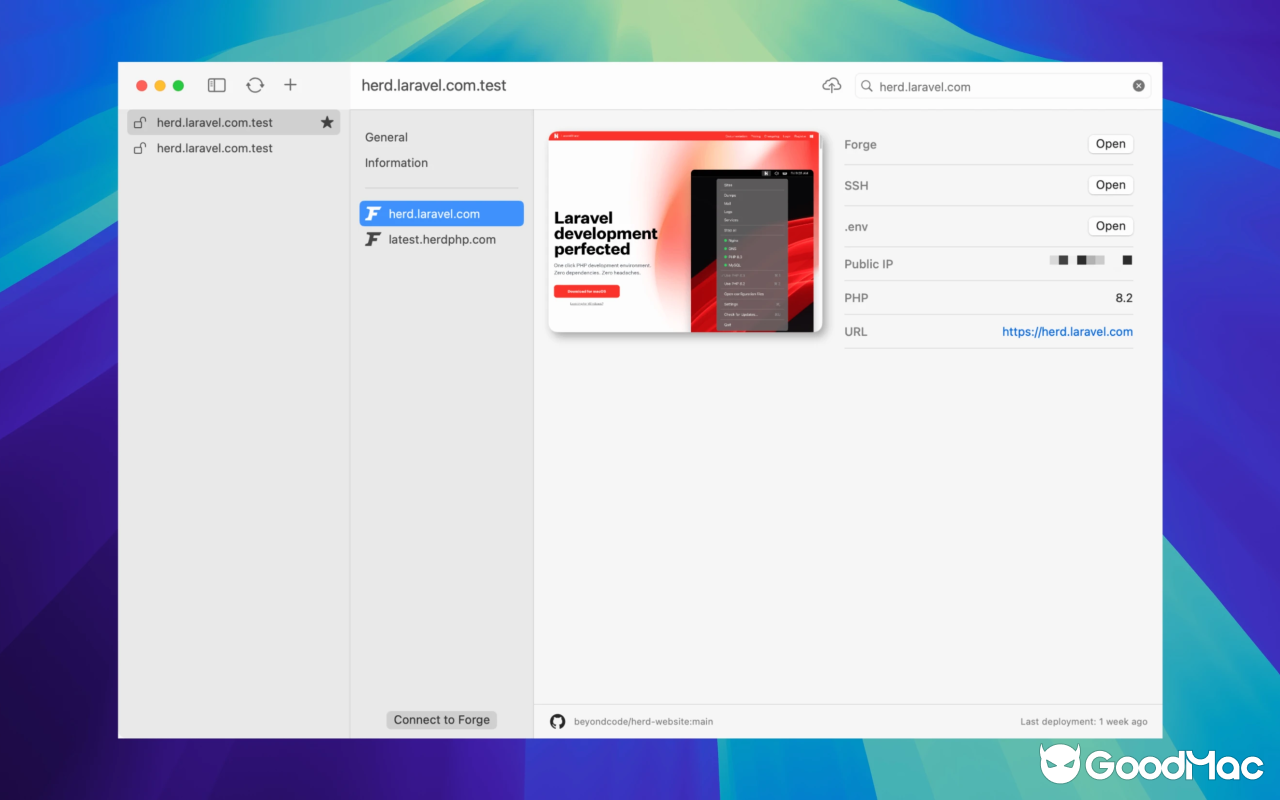
Task: Select latest.herdphp.com Forge site
Action: click(x=441, y=240)
